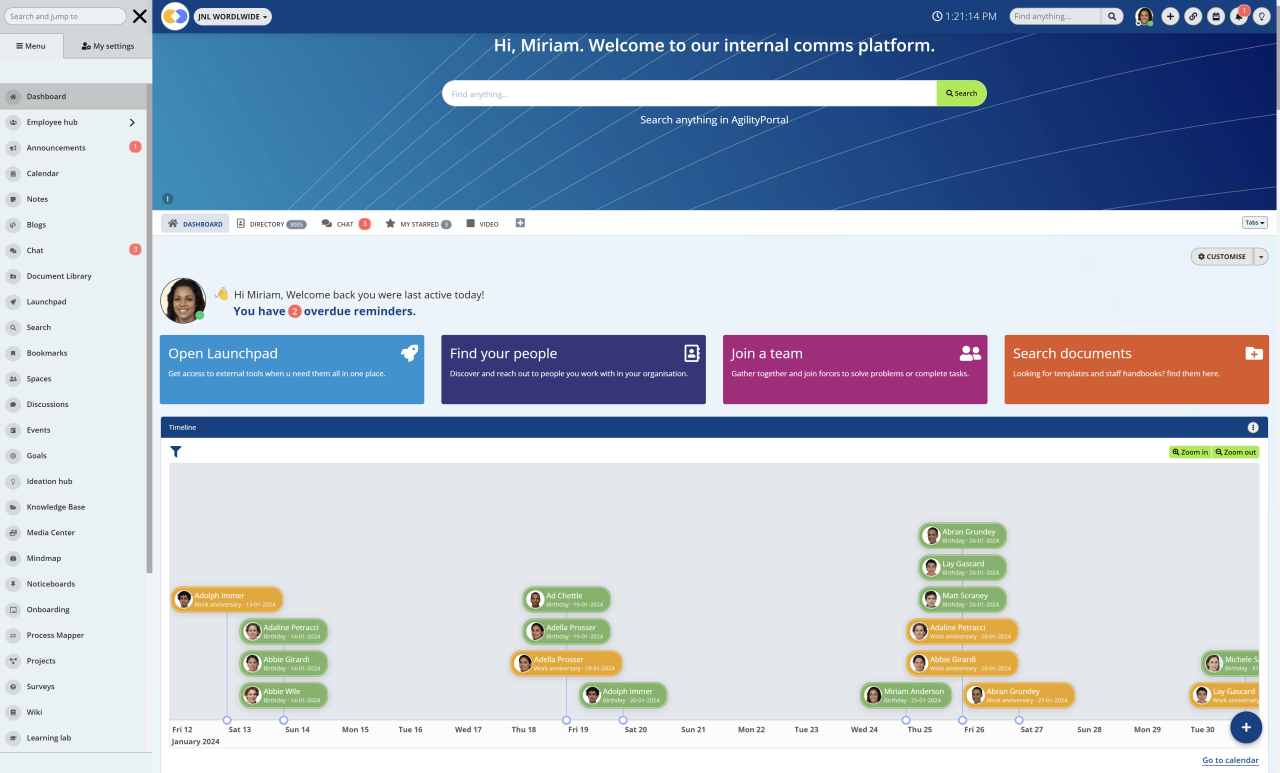Open the notifications bell in the top bar
Viewport: 1280px width, 773px height.
1239,16
